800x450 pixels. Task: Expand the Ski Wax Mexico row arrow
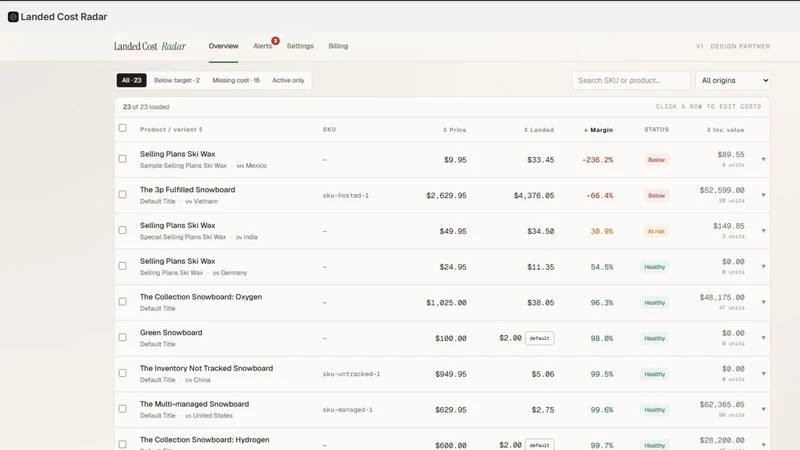[x=763, y=160]
